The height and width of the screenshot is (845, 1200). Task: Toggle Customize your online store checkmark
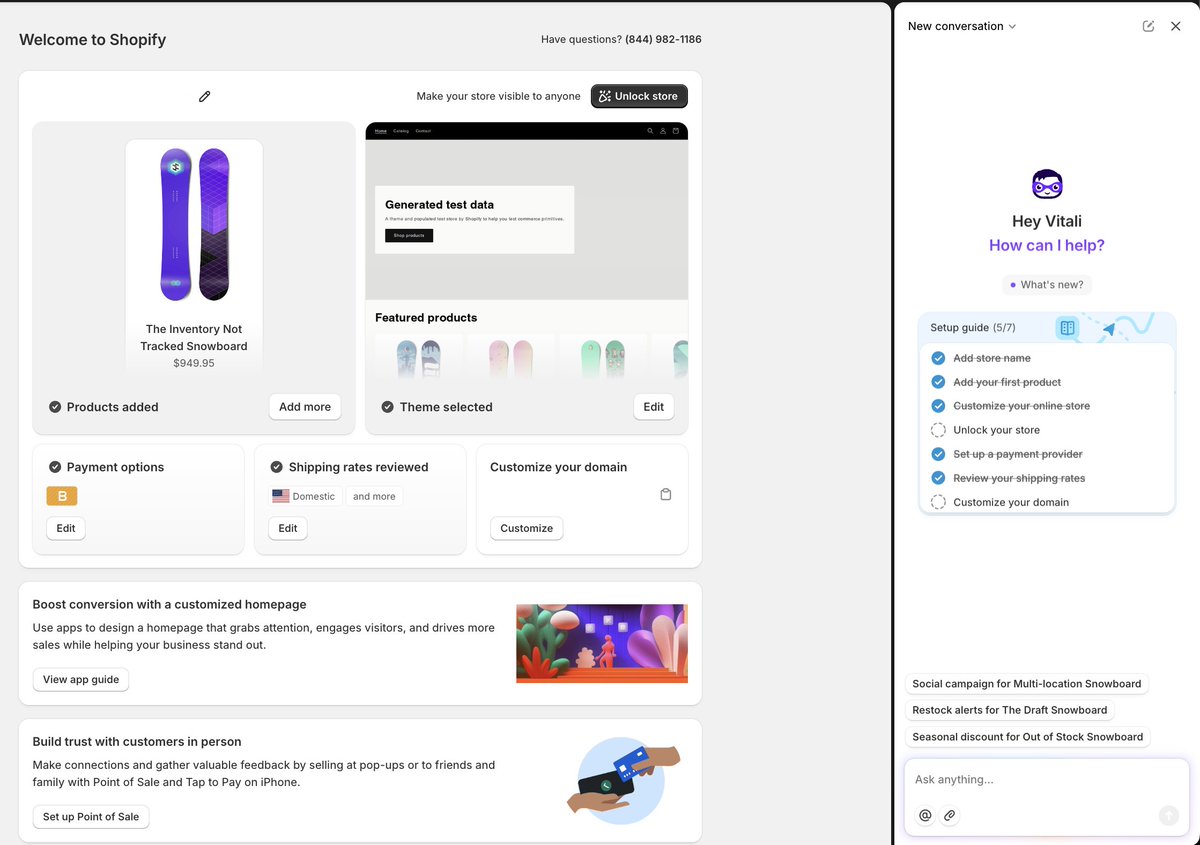click(938, 406)
